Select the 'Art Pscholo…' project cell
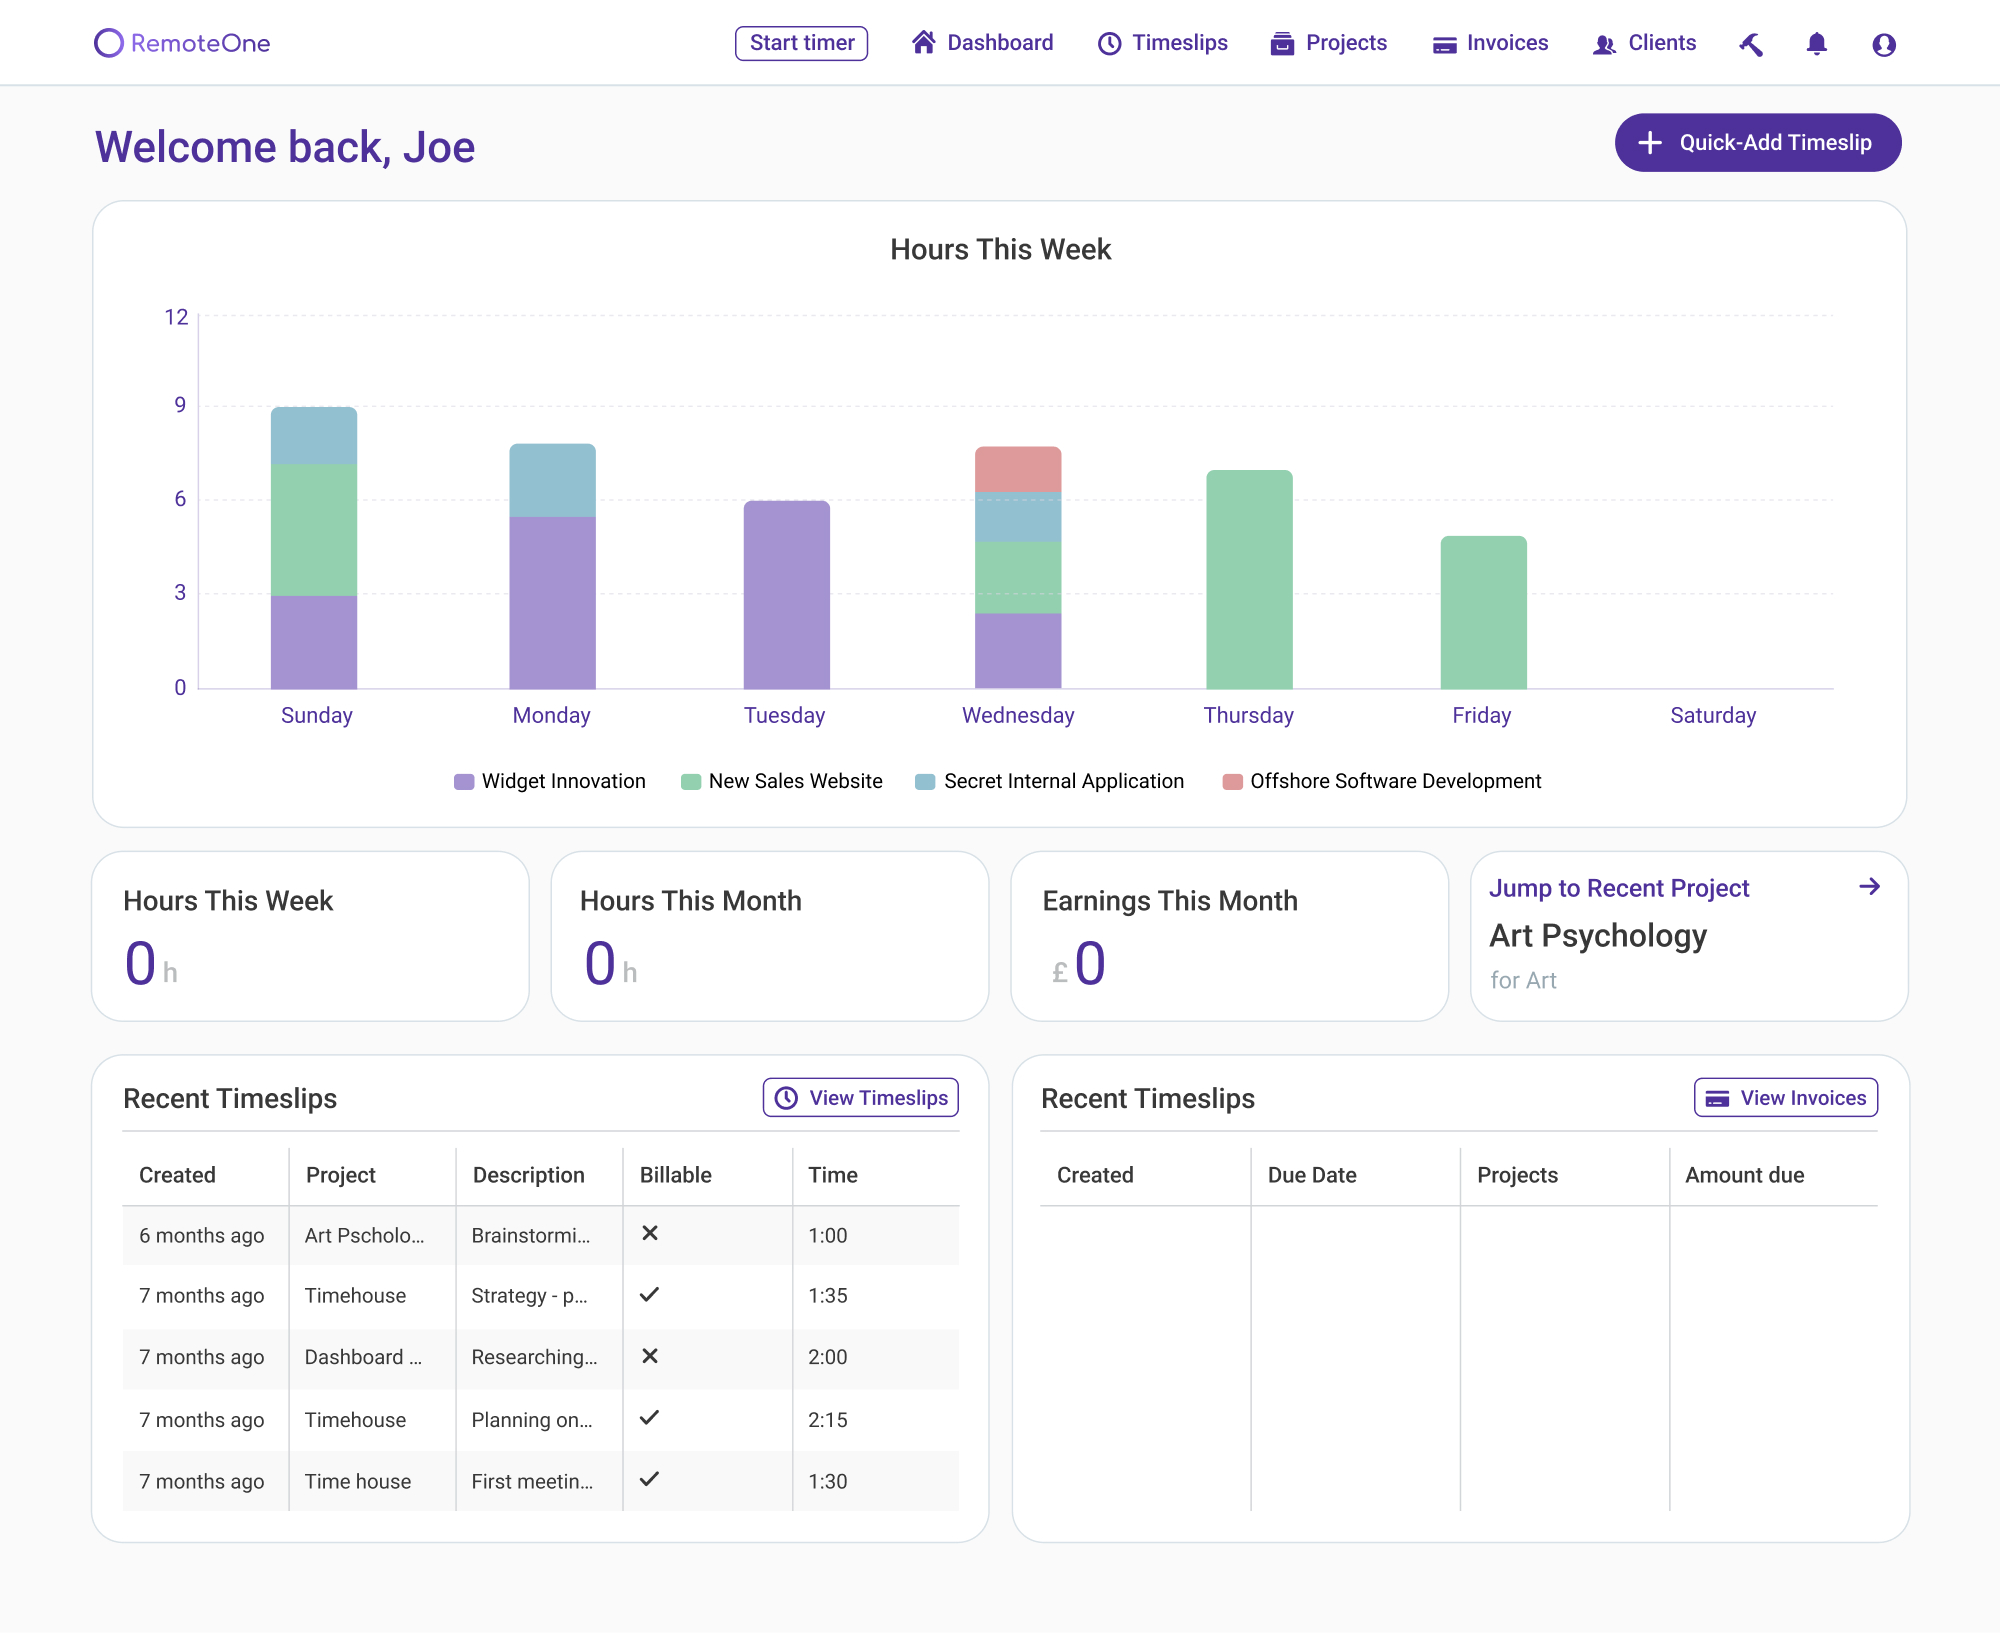The image size is (2000, 1634). (364, 1236)
